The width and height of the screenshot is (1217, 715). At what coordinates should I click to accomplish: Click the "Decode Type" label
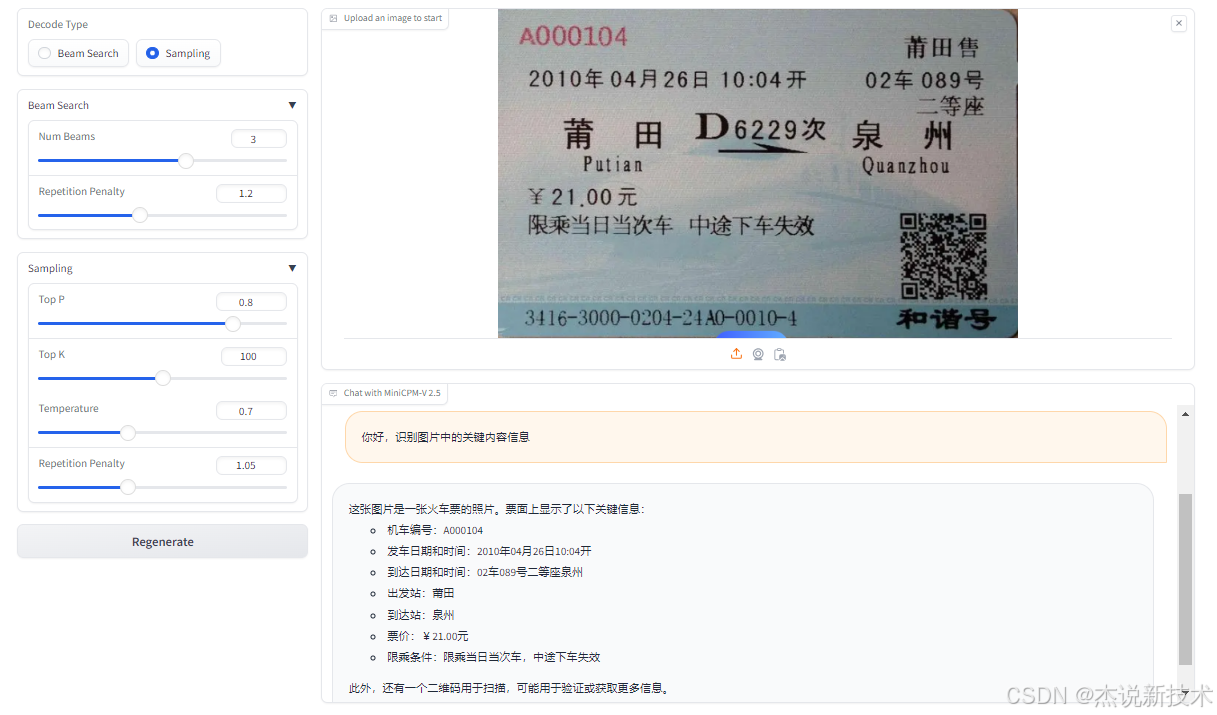point(58,24)
